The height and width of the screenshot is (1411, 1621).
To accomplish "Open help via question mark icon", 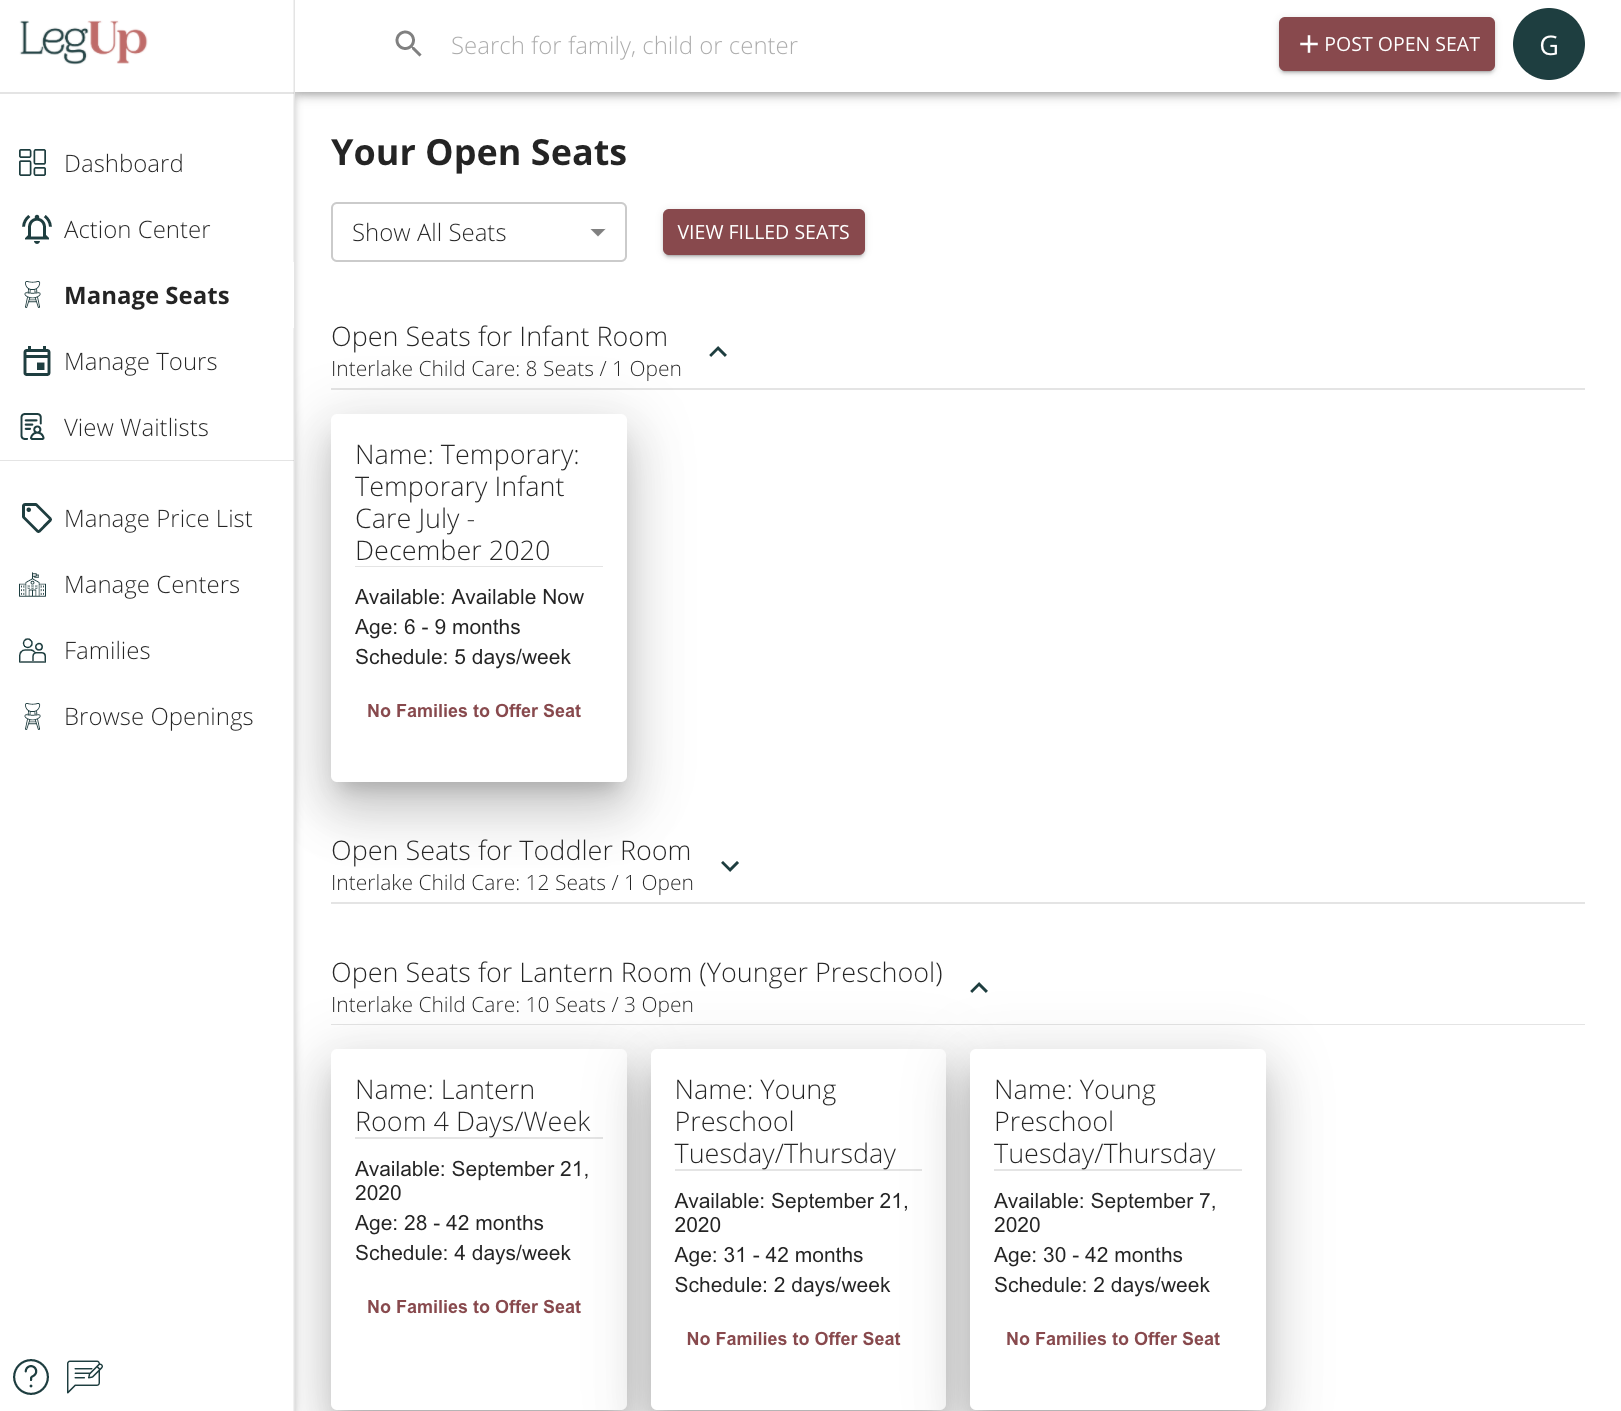I will tap(31, 1377).
